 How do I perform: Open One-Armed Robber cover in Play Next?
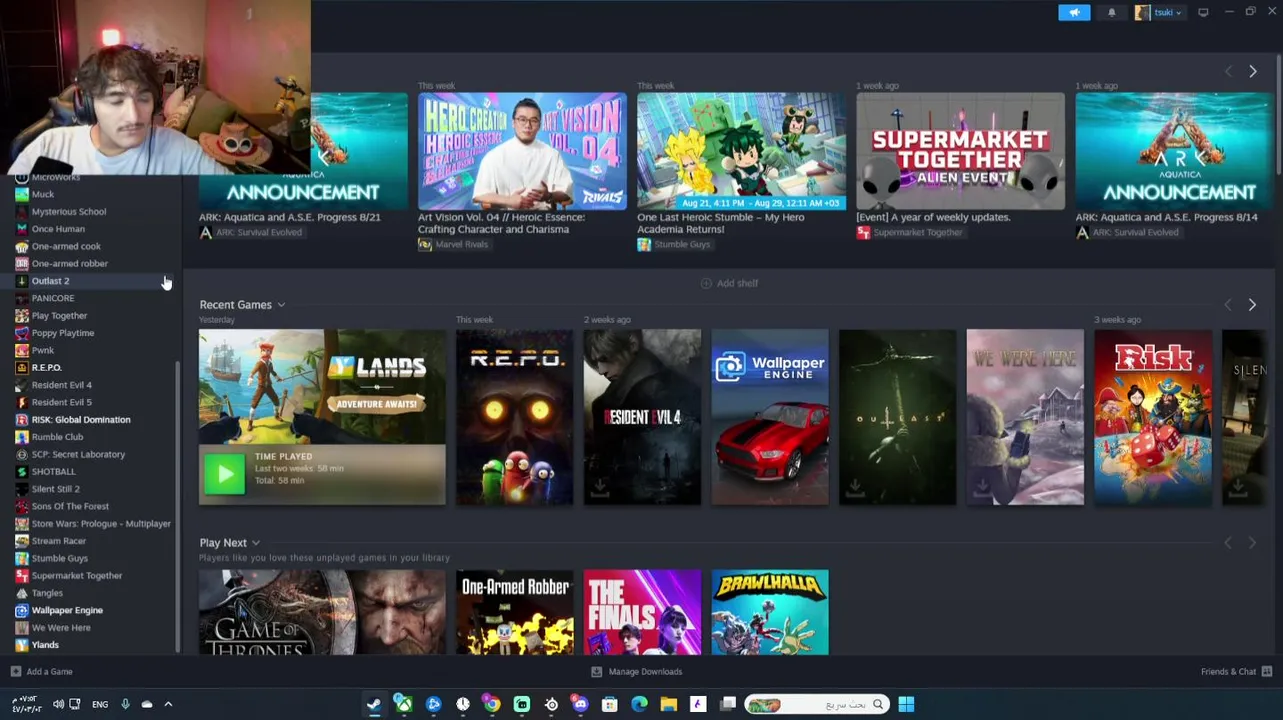(515, 612)
